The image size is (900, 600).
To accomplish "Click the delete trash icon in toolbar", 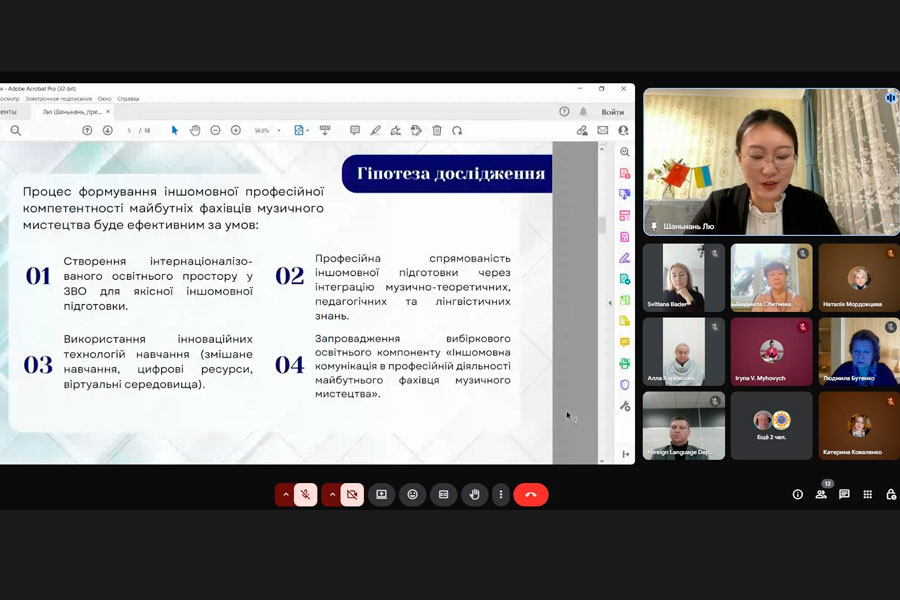I will [x=437, y=130].
